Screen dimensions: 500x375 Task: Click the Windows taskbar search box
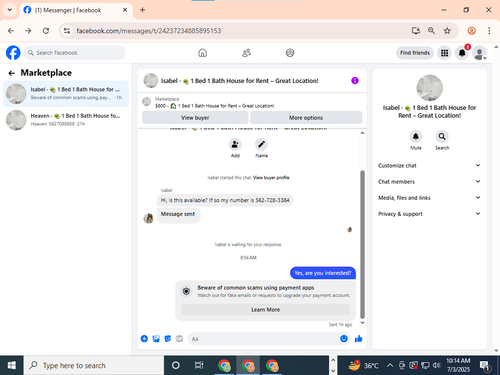pyautogui.click(x=94, y=365)
